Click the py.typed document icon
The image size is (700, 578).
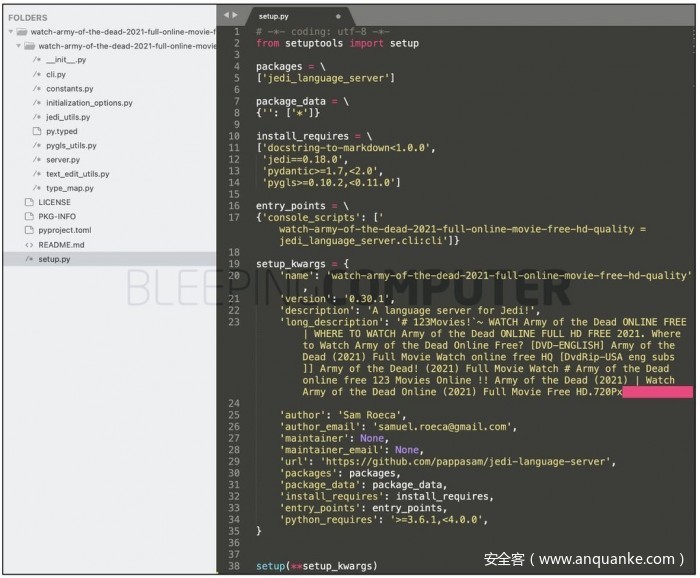pos(37,131)
